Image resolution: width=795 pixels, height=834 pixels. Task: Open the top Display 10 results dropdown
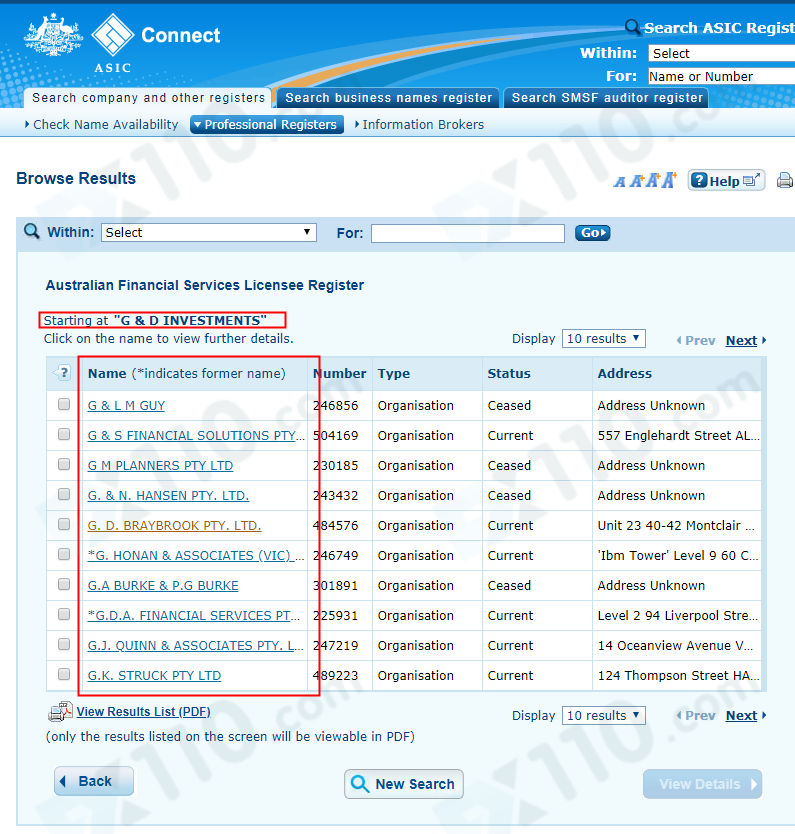[x=604, y=339]
